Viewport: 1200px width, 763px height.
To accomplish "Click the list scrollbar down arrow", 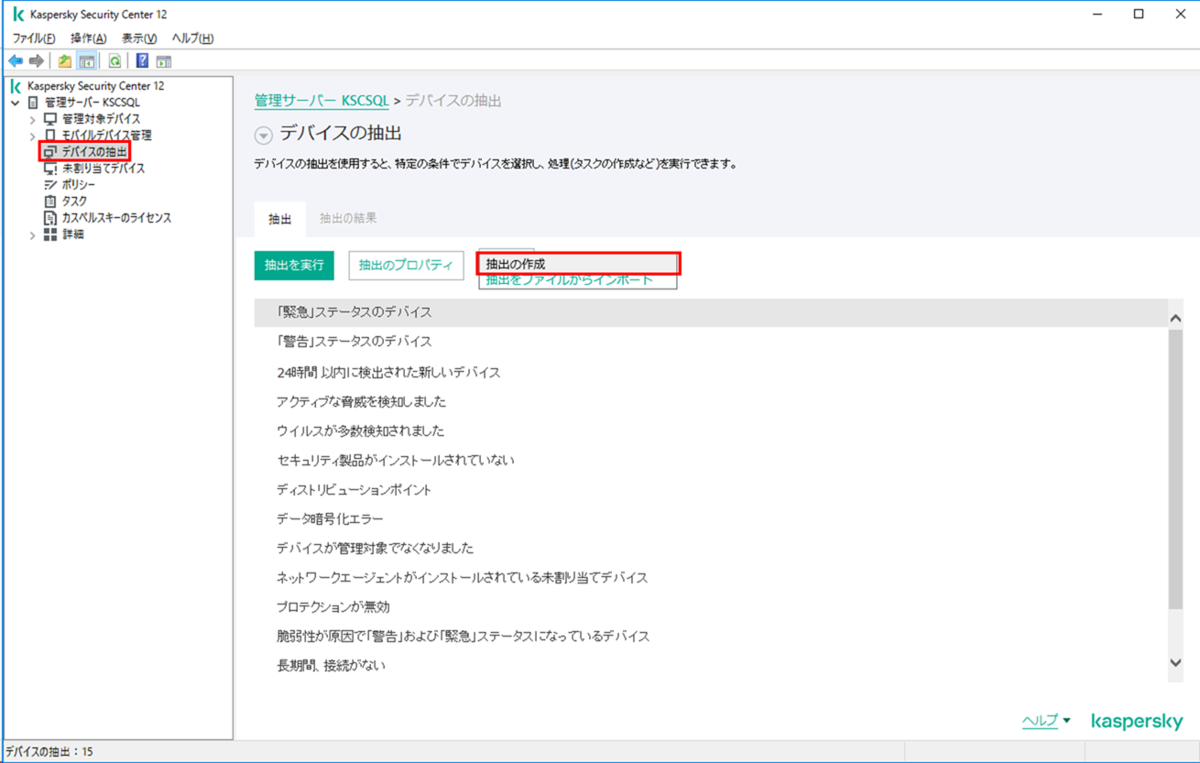I will pos(1176,663).
